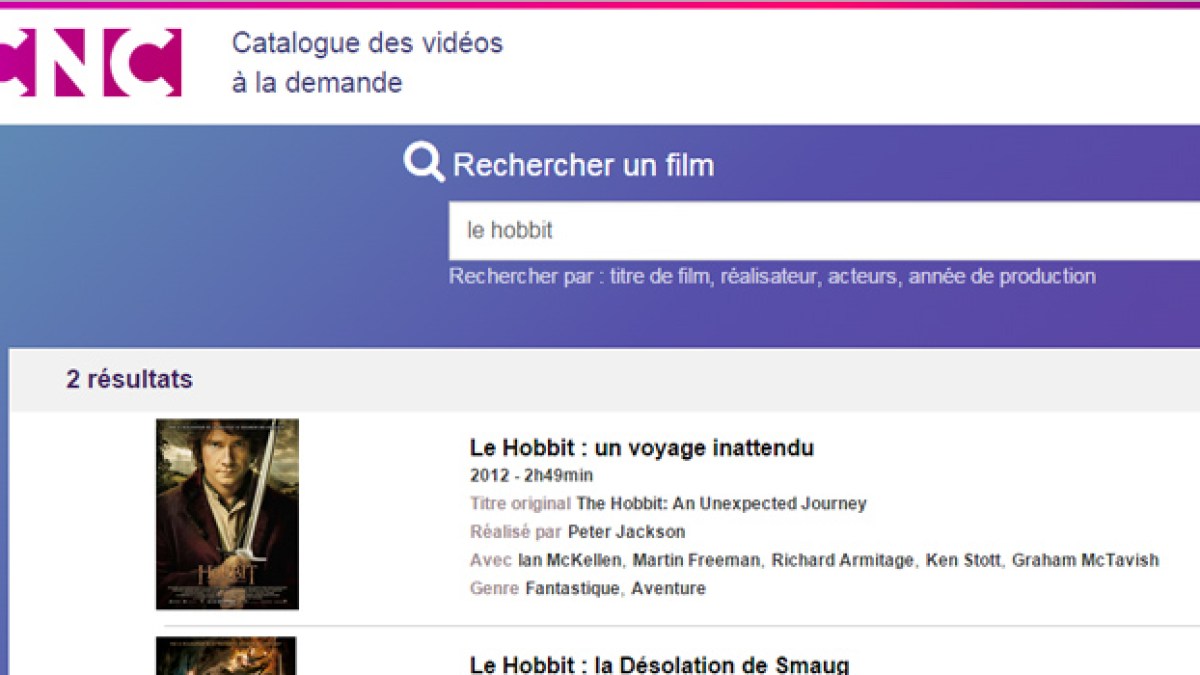This screenshot has height=675, width=1200.
Task: Click the magnifying glass search icon
Action: click(424, 162)
